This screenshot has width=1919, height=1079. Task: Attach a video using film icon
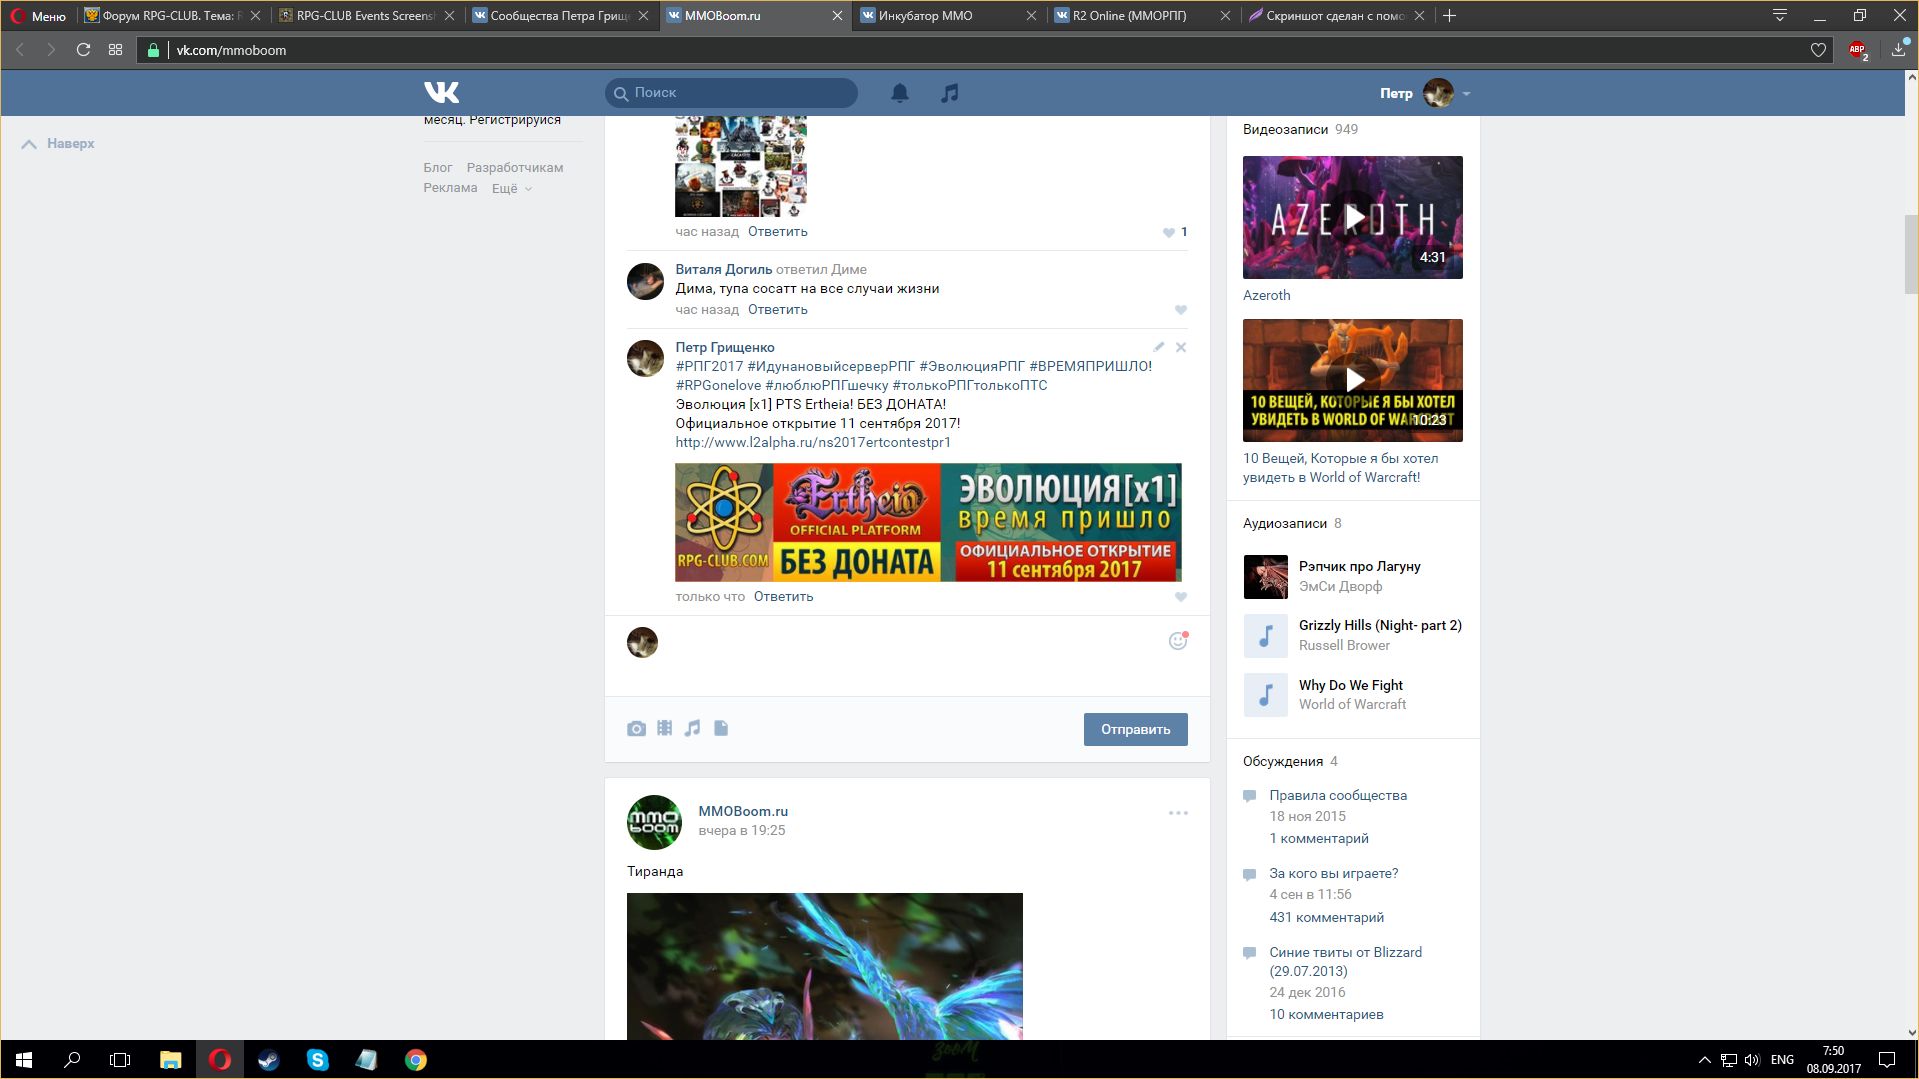(x=665, y=728)
